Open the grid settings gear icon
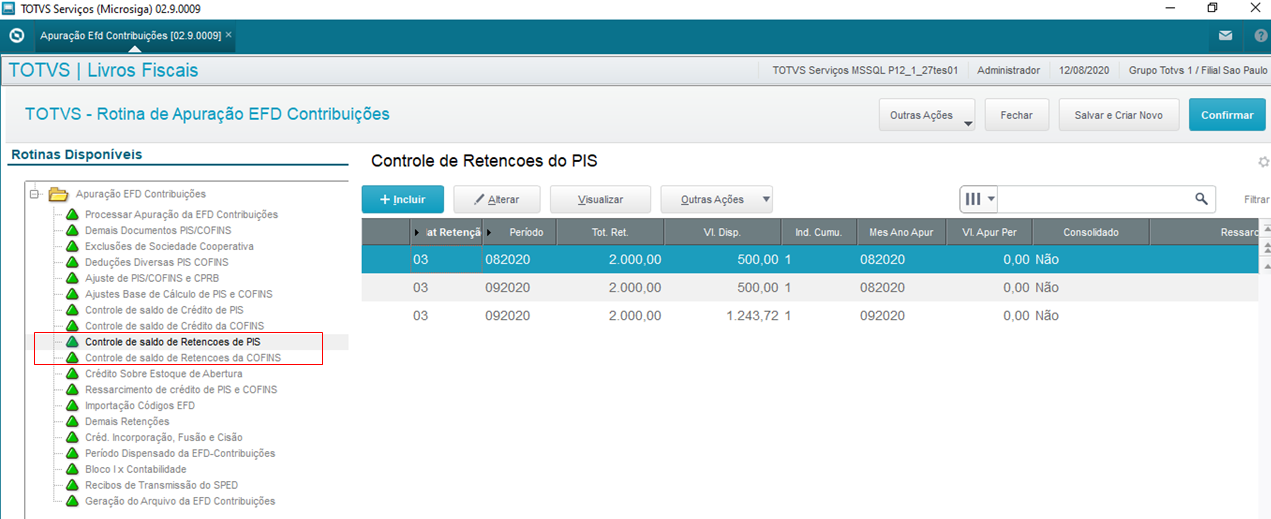Image resolution: width=1271 pixels, height=519 pixels. [x=1264, y=162]
